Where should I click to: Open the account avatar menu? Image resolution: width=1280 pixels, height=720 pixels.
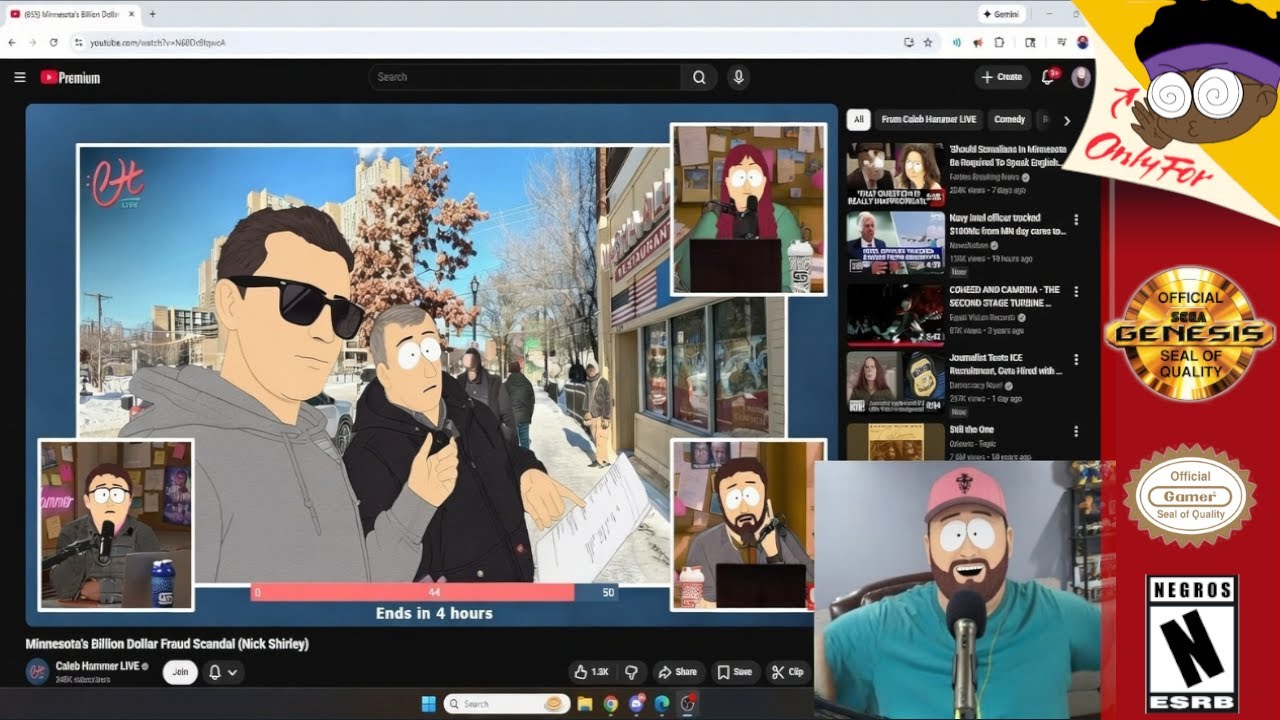[x=1080, y=77]
